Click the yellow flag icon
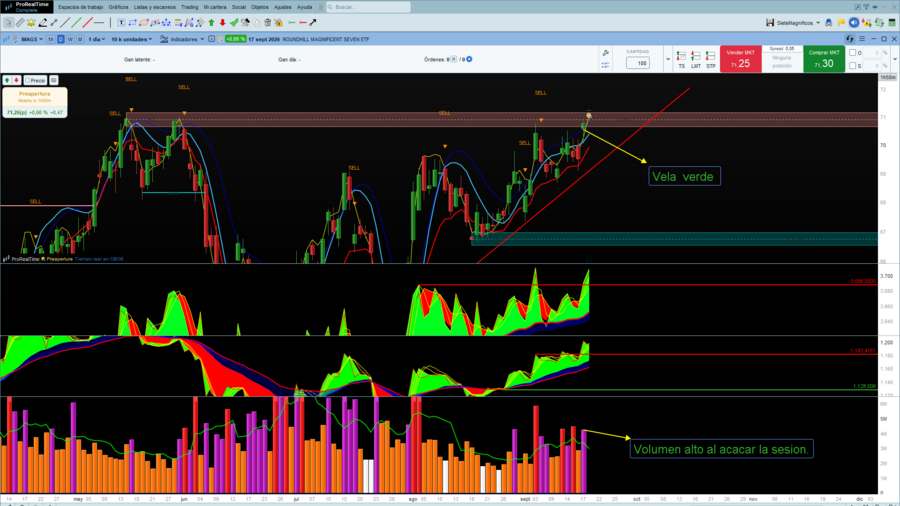The image size is (900, 506). [x=841, y=23]
